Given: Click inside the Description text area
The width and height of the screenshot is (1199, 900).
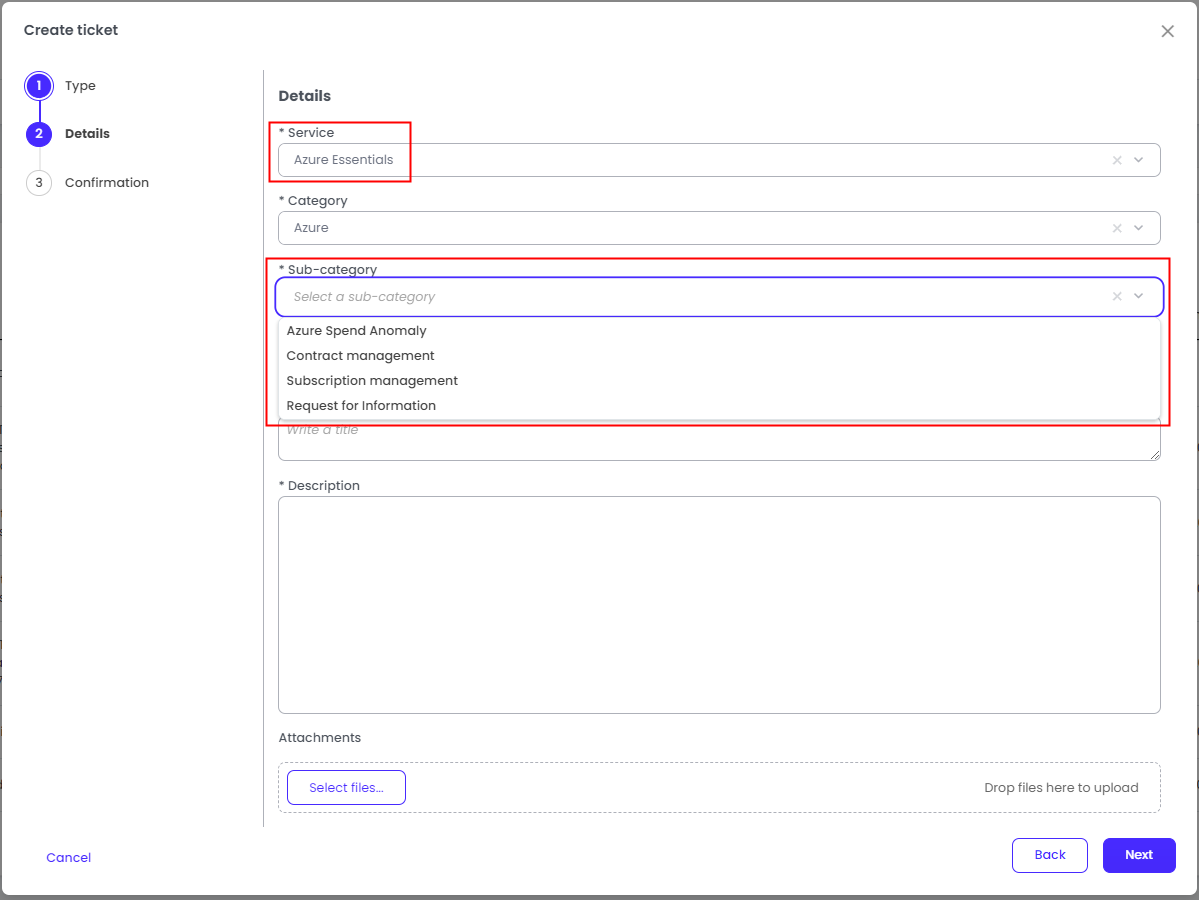Looking at the screenshot, I should tap(718, 604).
